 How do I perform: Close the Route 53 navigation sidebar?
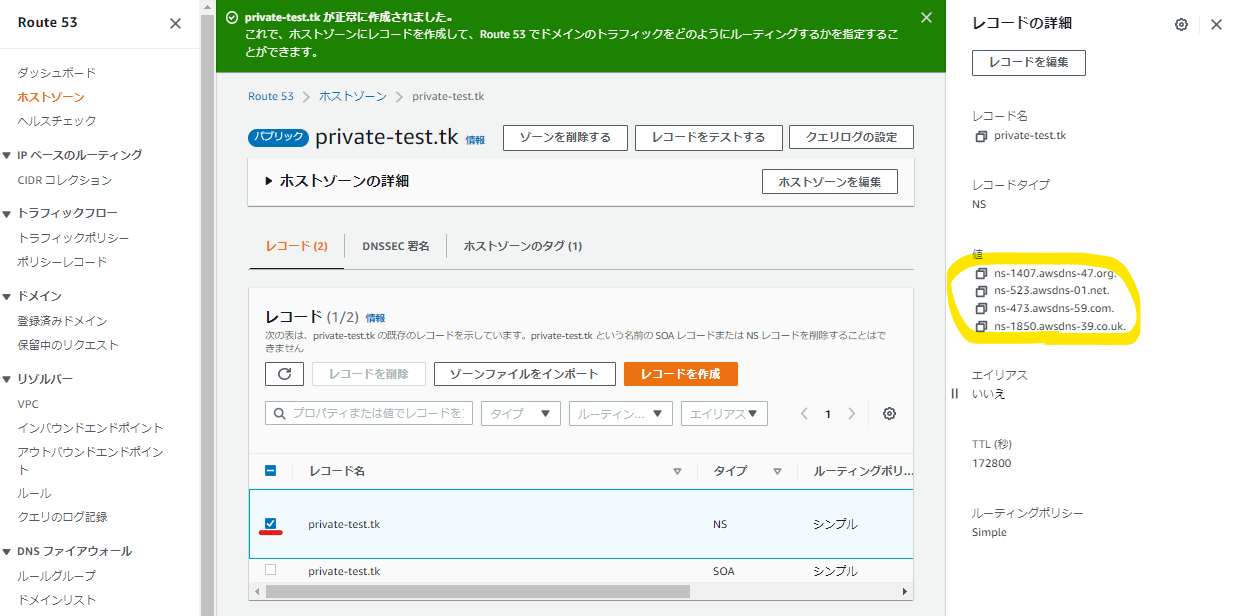click(x=175, y=23)
